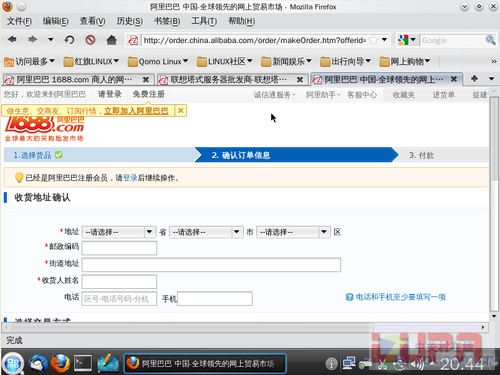Close the 联想塔式服务器 tab
This screenshot has width=500, height=375.
tap(300, 80)
